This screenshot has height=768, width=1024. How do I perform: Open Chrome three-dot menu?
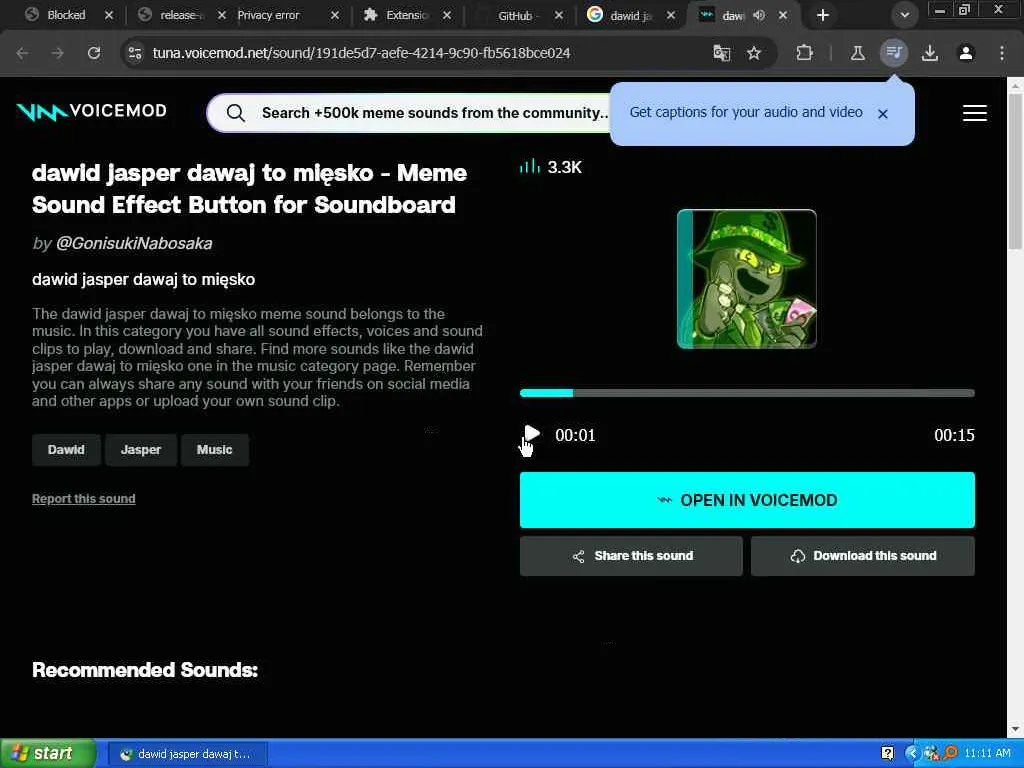1002,53
